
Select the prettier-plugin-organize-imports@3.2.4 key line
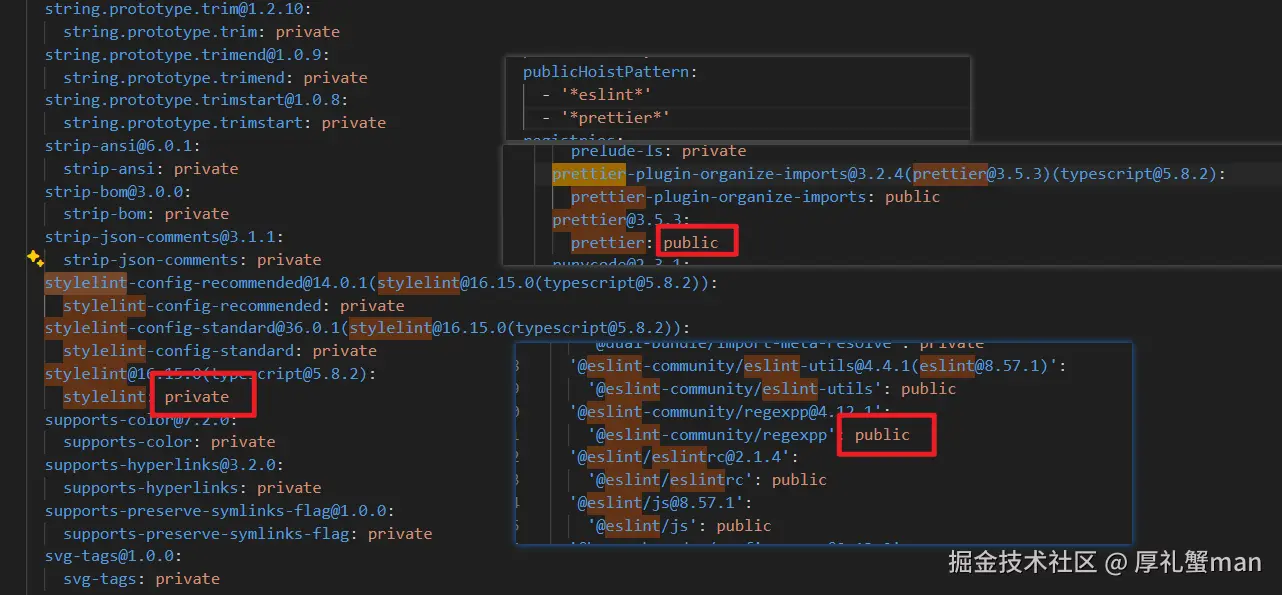coord(889,174)
